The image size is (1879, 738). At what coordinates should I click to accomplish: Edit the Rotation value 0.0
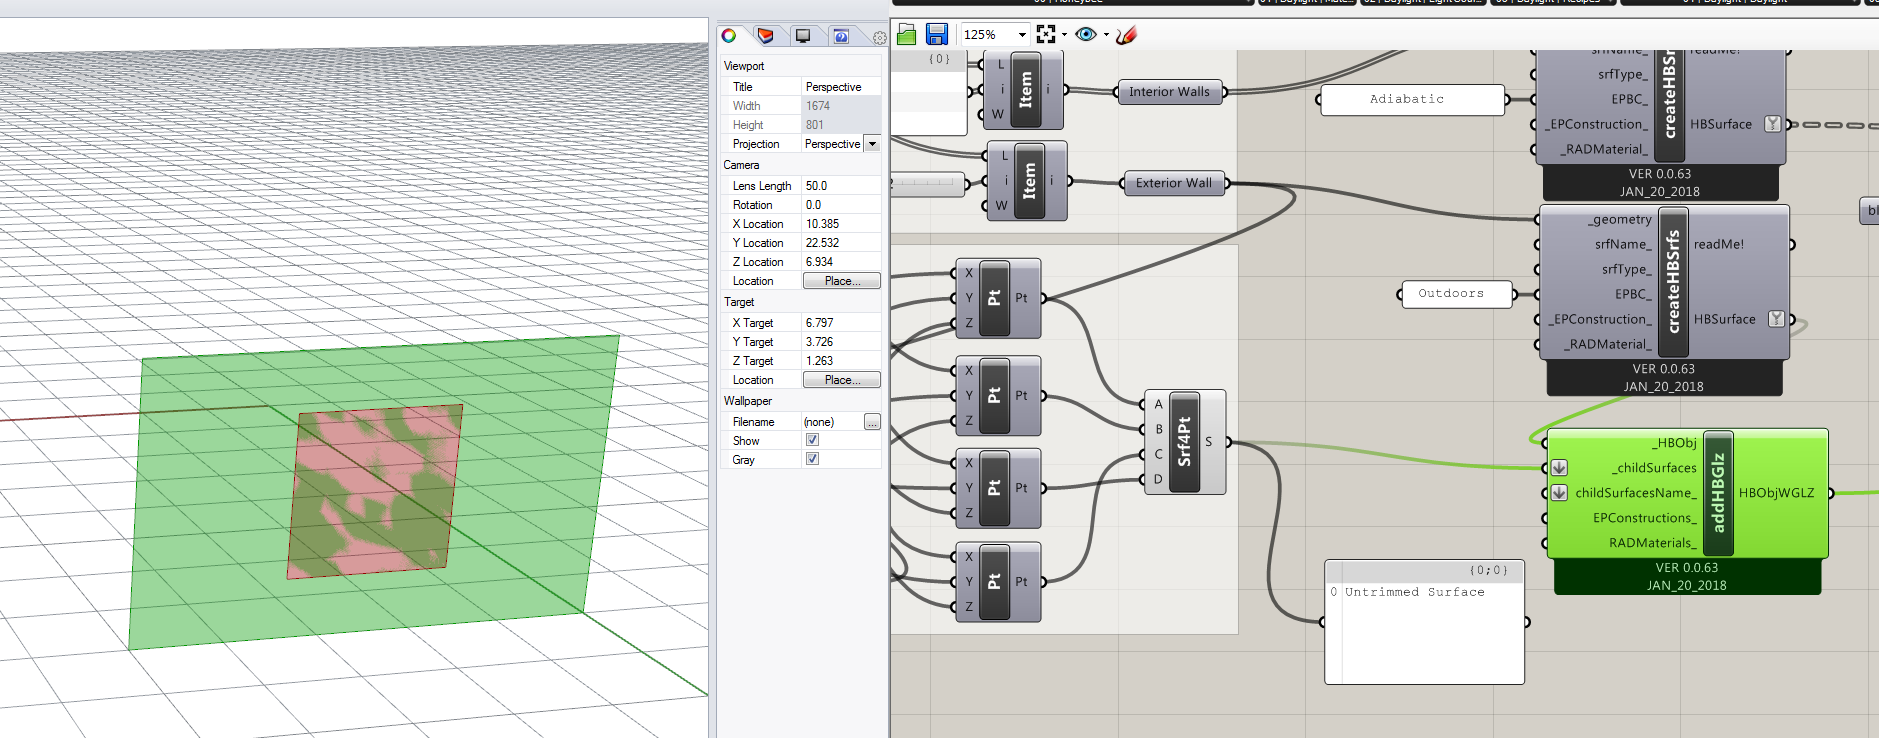tap(841, 205)
